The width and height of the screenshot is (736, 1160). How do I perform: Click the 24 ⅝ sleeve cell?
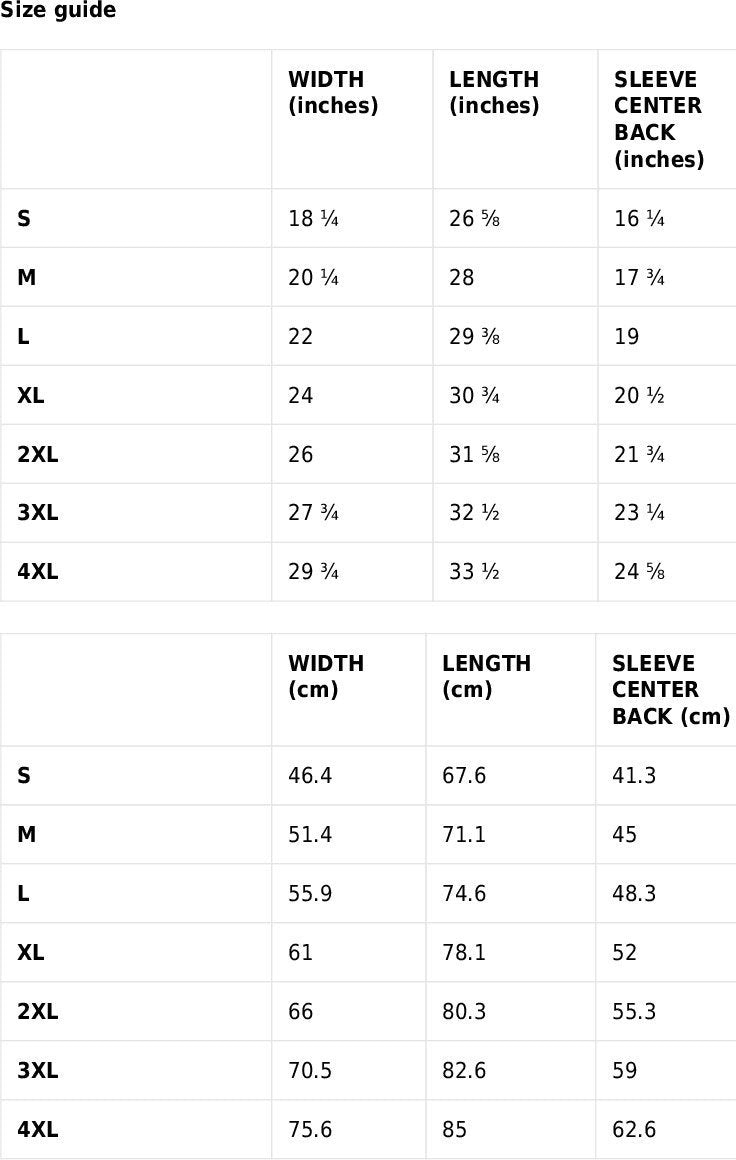click(x=639, y=573)
